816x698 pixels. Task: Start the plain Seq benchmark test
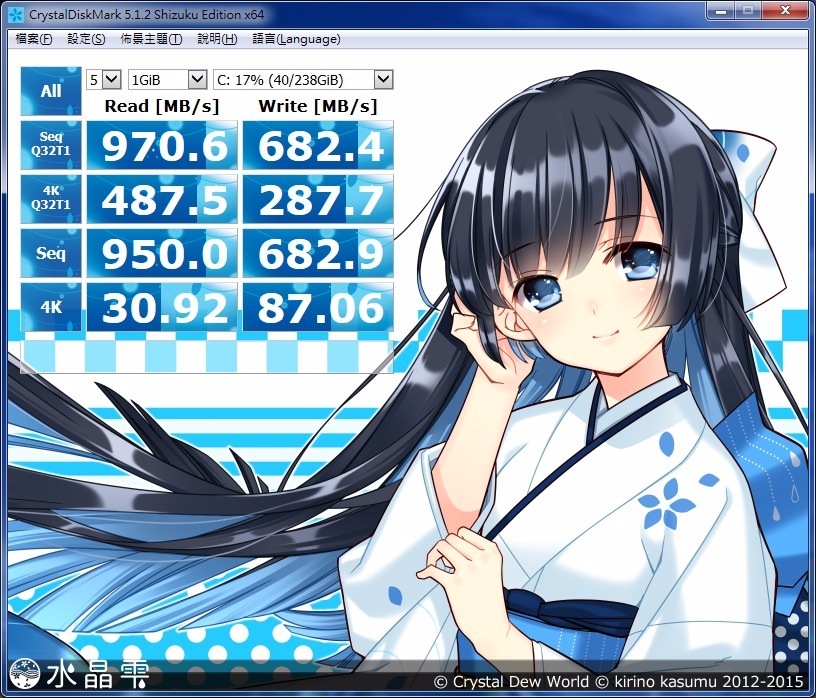(x=51, y=253)
